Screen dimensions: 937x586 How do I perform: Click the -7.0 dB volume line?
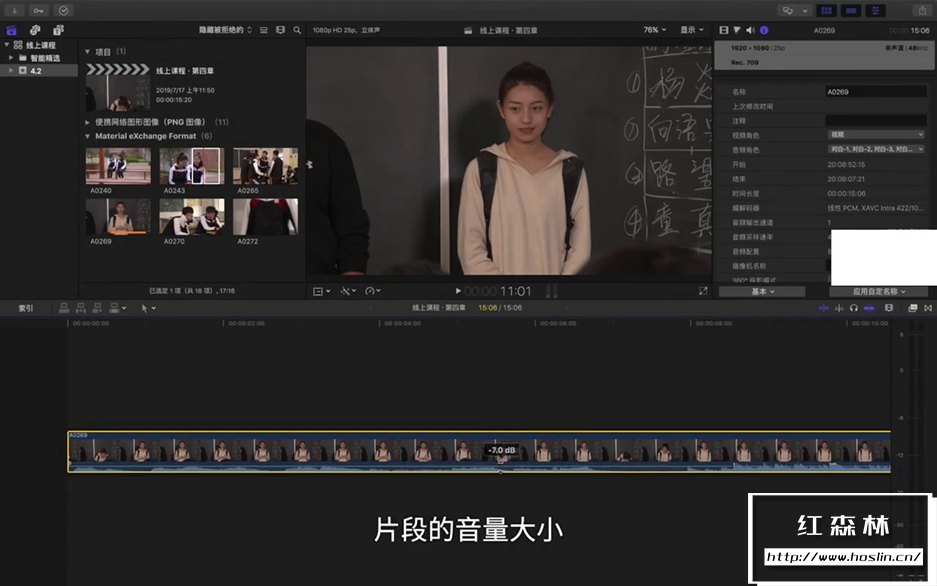coord(501,450)
